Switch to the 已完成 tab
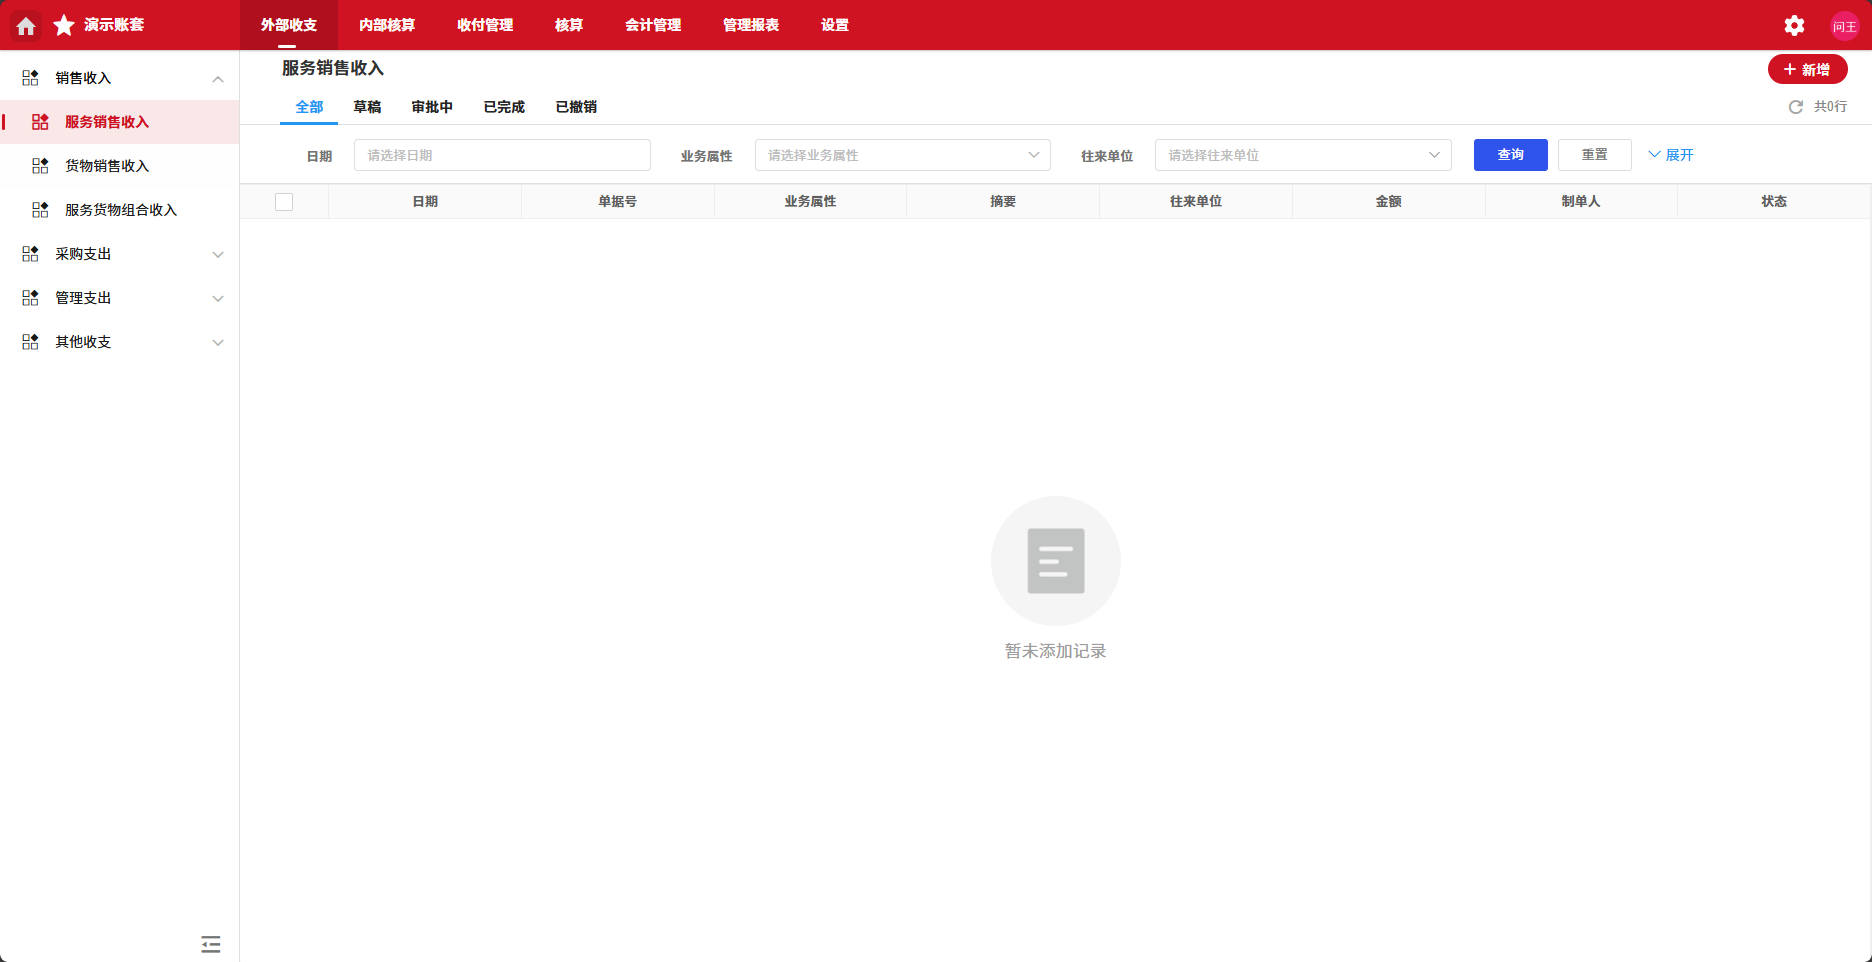This screenshot has width=1872, height=962. click(x=504, y=107)
